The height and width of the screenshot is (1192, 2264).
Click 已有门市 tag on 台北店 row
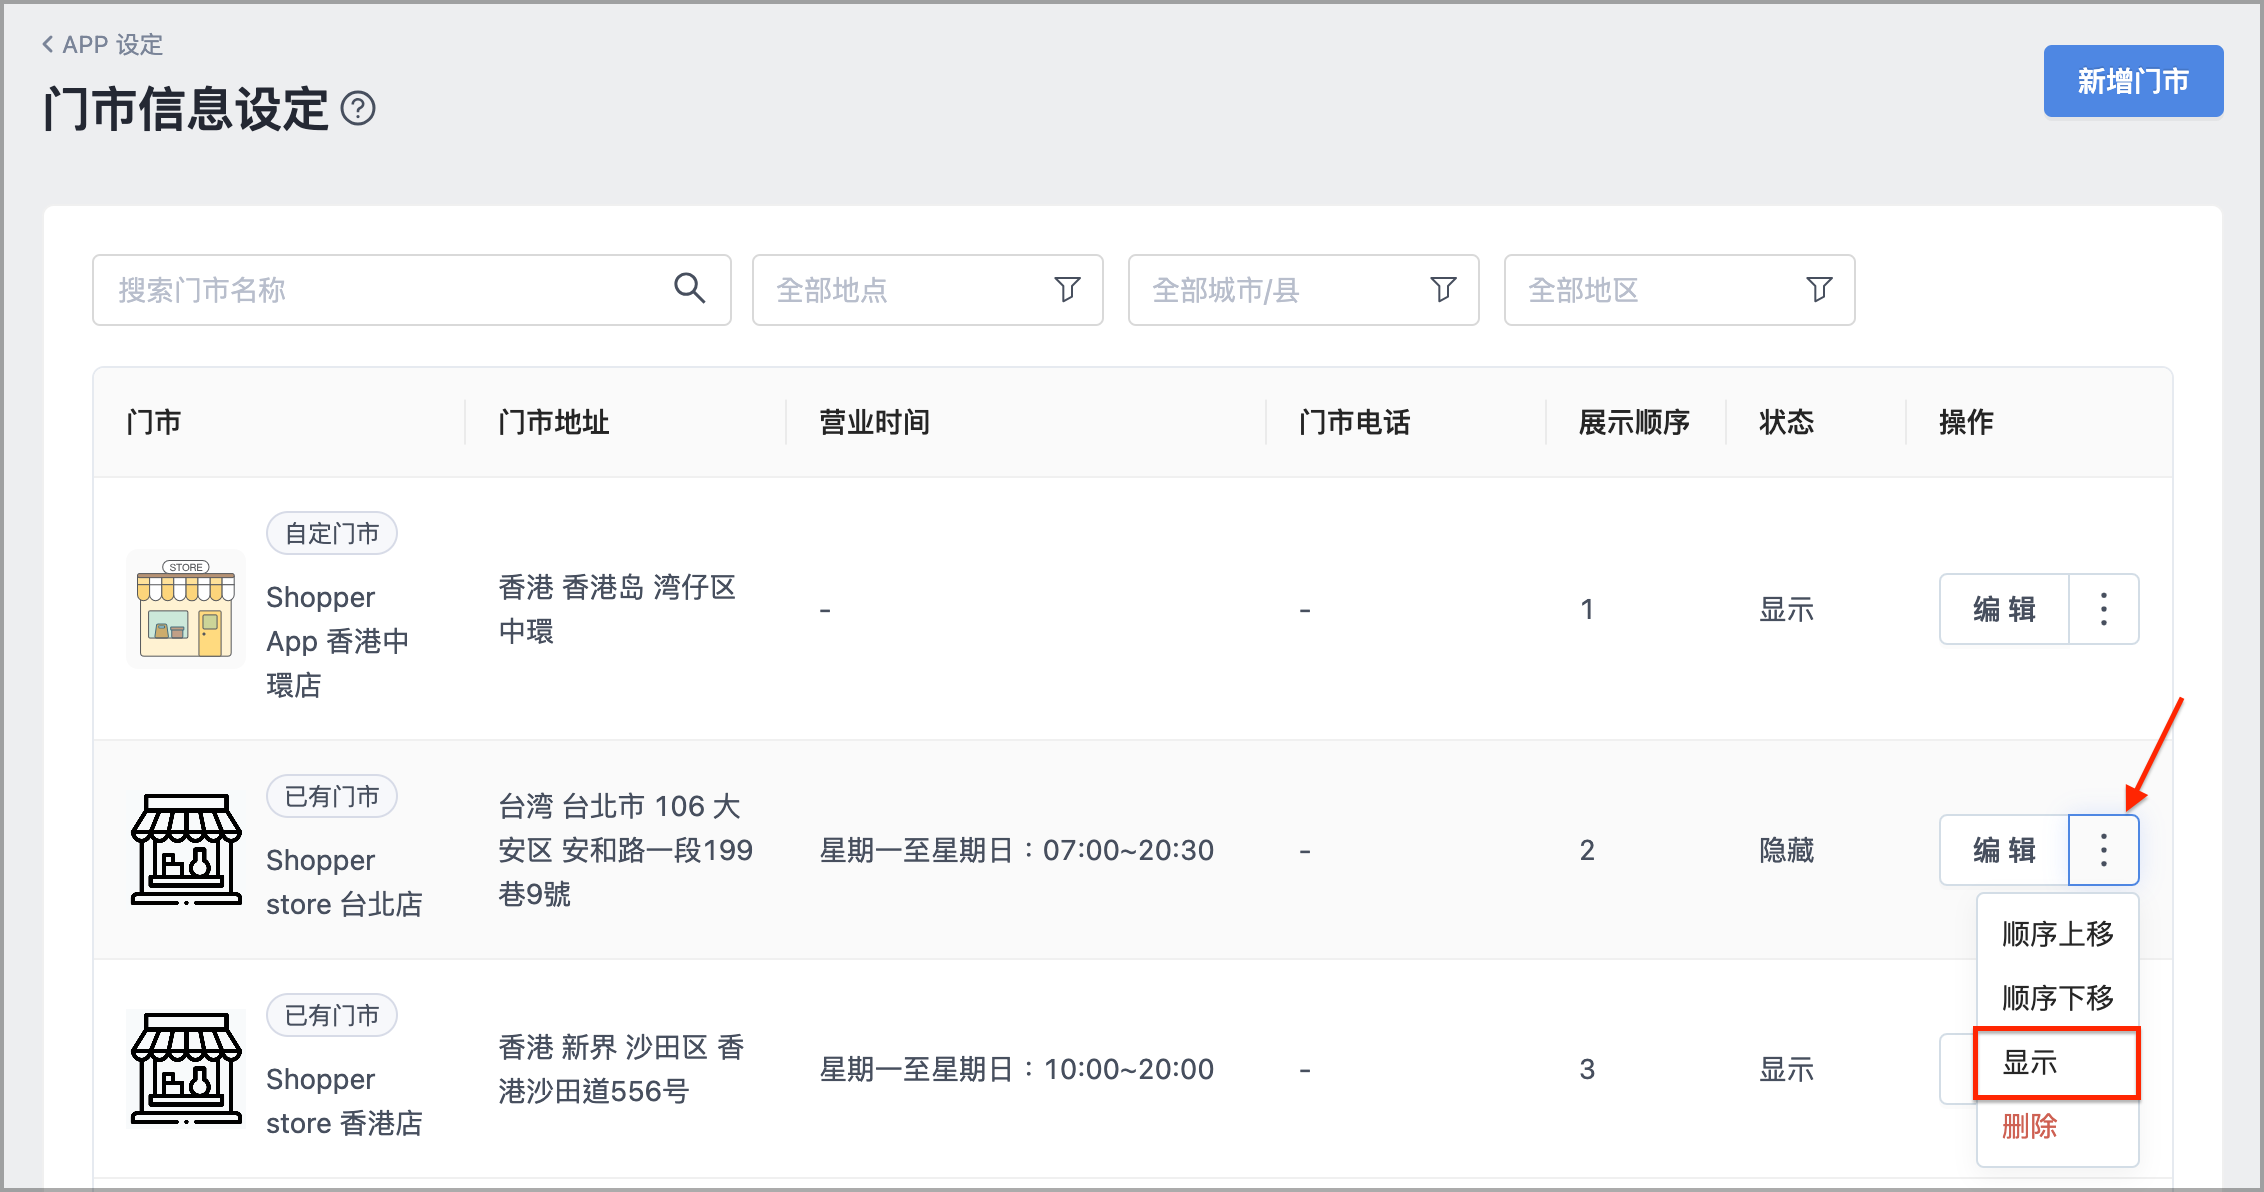(332, 796)
